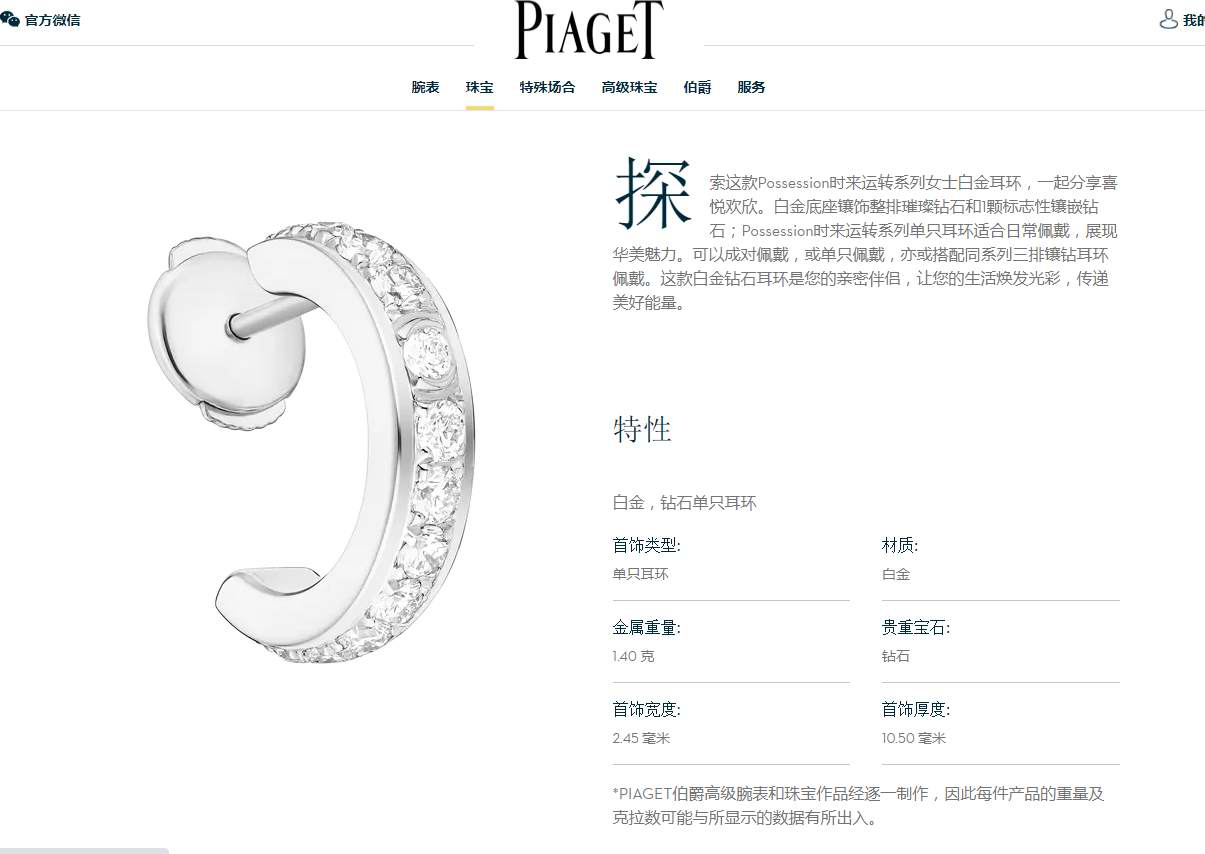Open the 伯爵 menu
Viewport: 1205px width, 854px height.
tap(697, 87)
